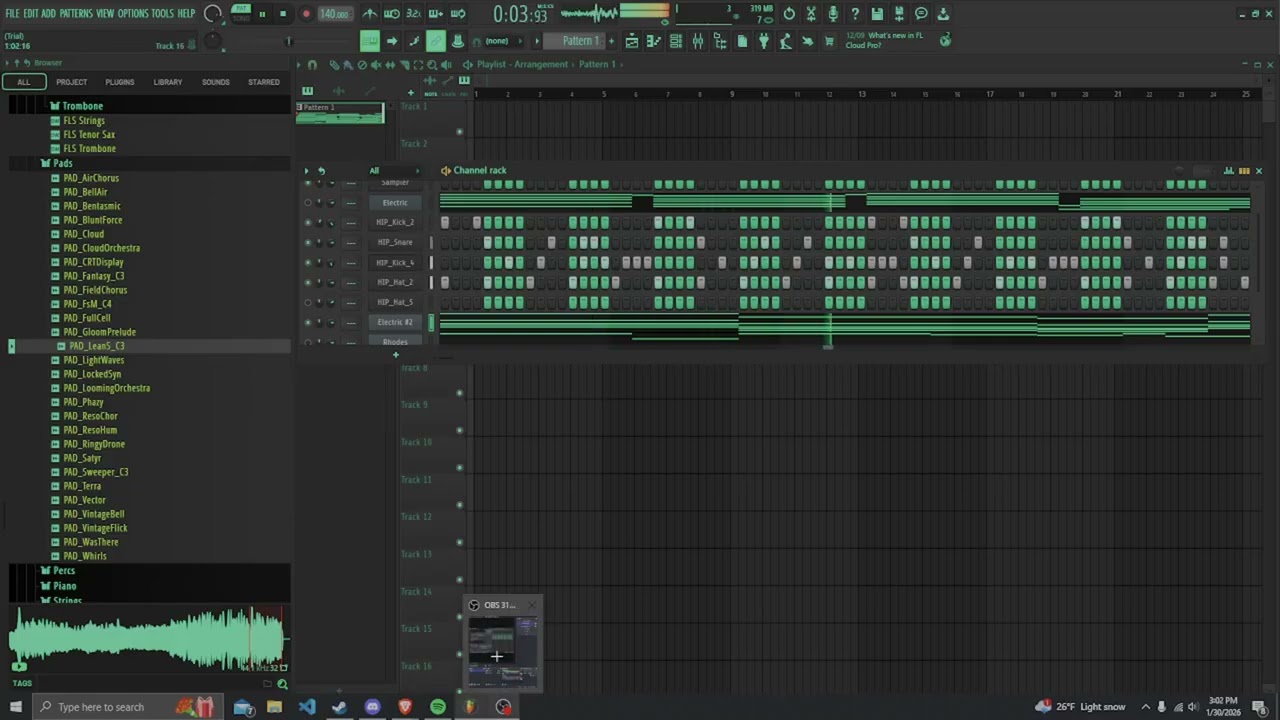Click the link chain icon in toolbar
Image resolution: width=1280 pixels, height=720 pixels.
(x=435, y=41)
